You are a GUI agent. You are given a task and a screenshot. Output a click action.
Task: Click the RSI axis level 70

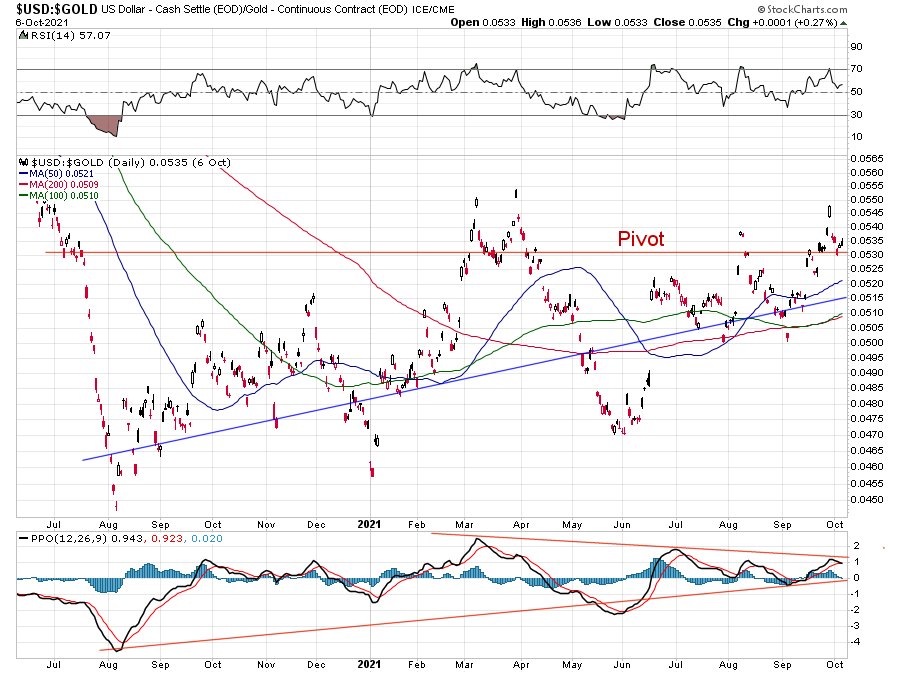coord(856,69)
